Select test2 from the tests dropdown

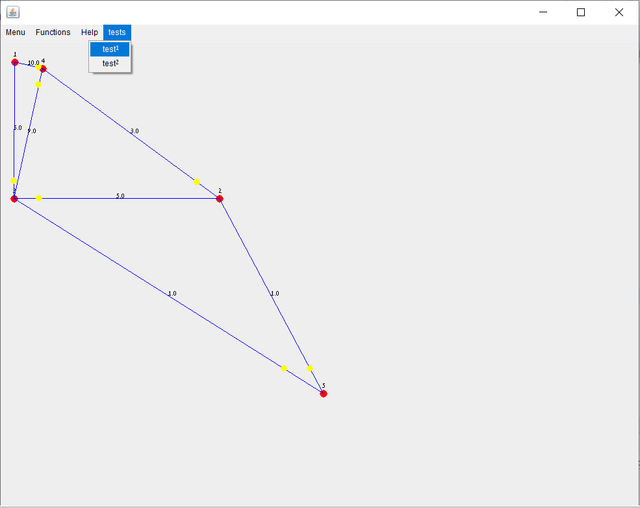pos(110,64)
